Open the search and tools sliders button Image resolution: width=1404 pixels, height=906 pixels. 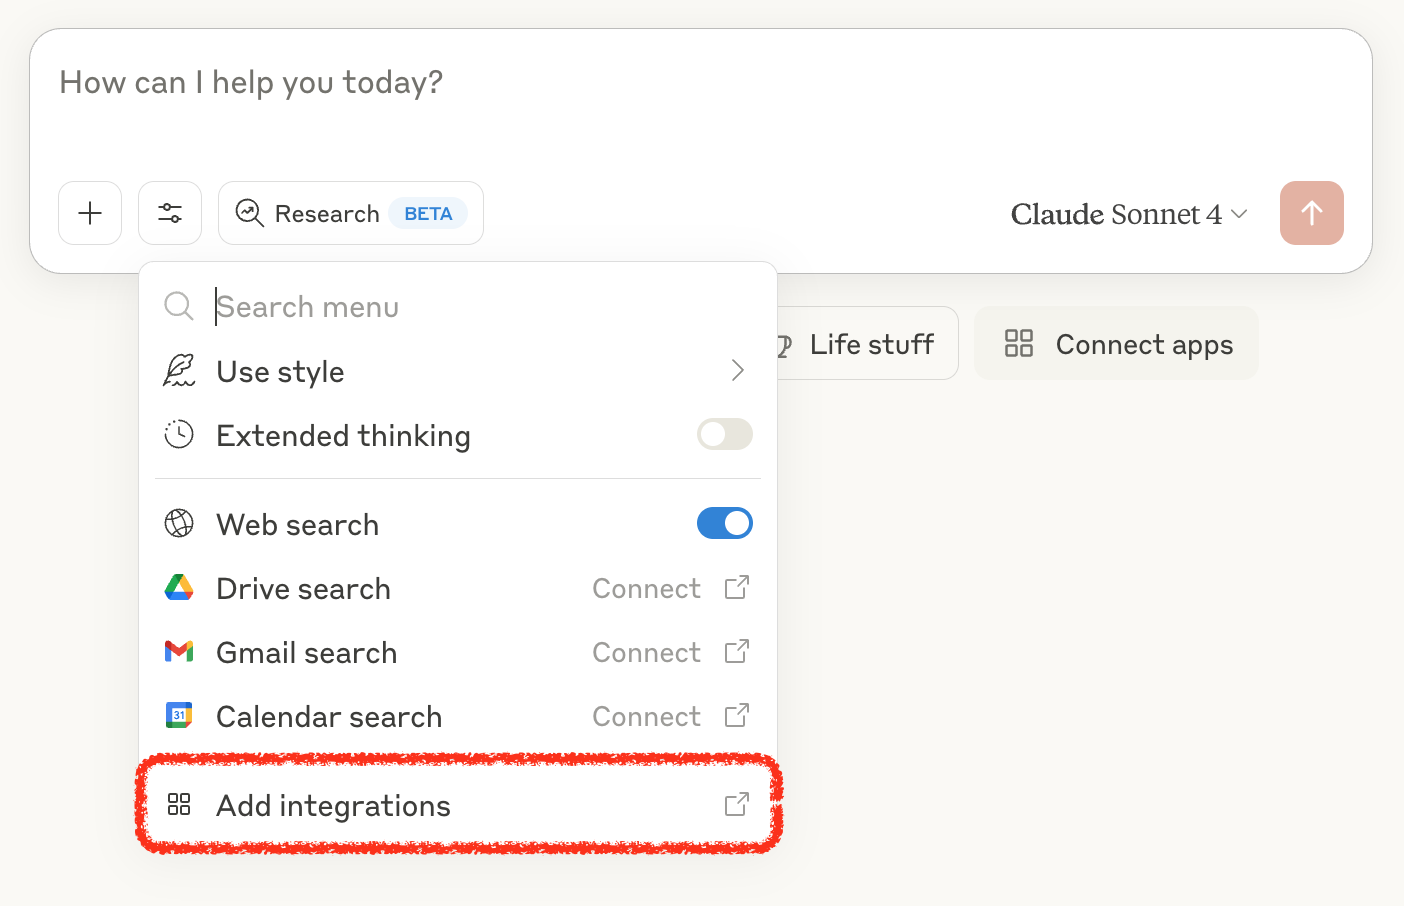(x=170, y=213)
